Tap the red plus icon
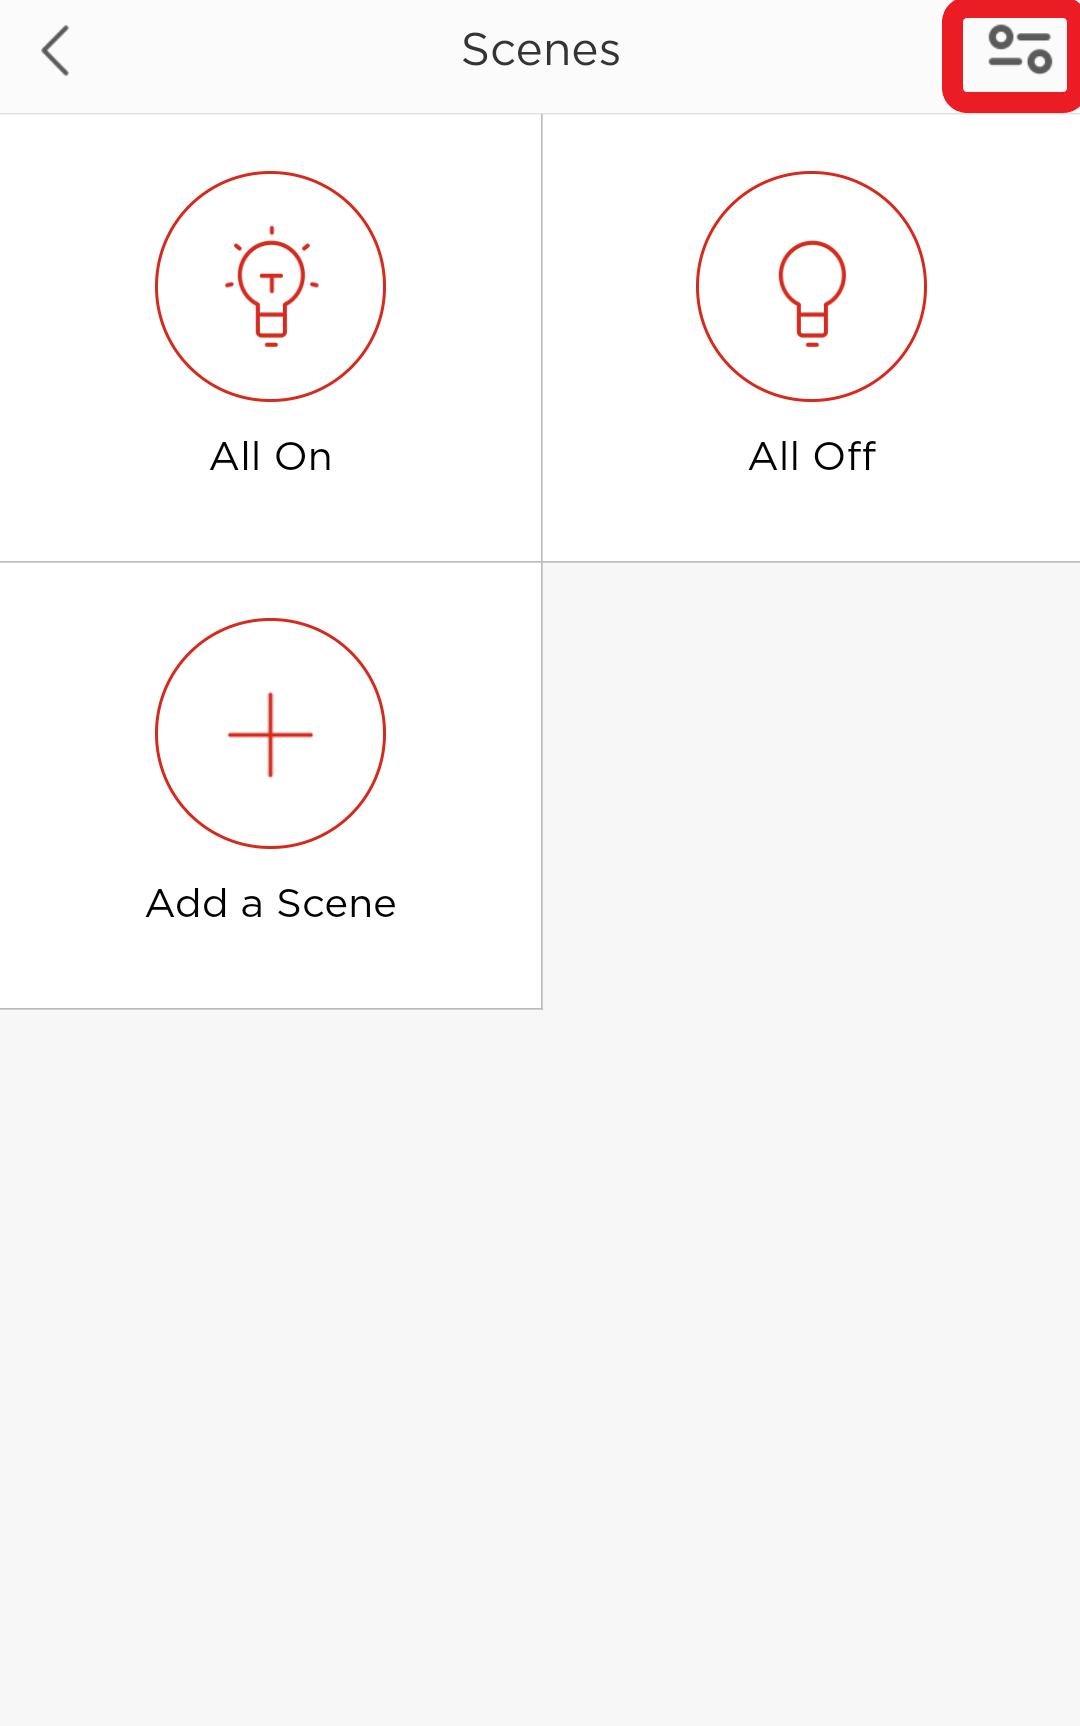 [270, 734]
